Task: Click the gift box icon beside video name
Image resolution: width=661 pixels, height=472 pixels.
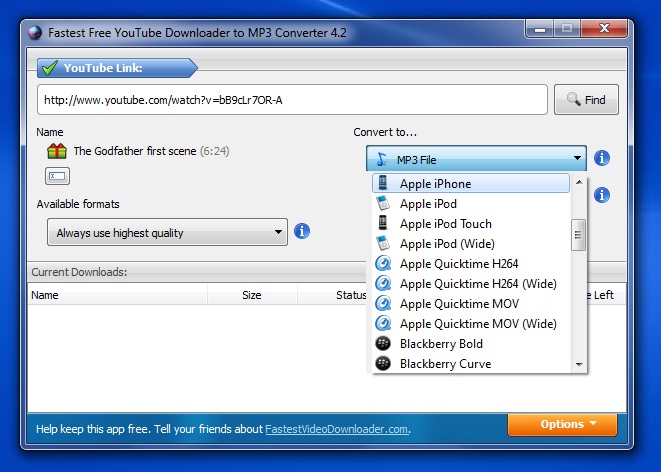Action: pyautogui.click(x=57, y=151)
